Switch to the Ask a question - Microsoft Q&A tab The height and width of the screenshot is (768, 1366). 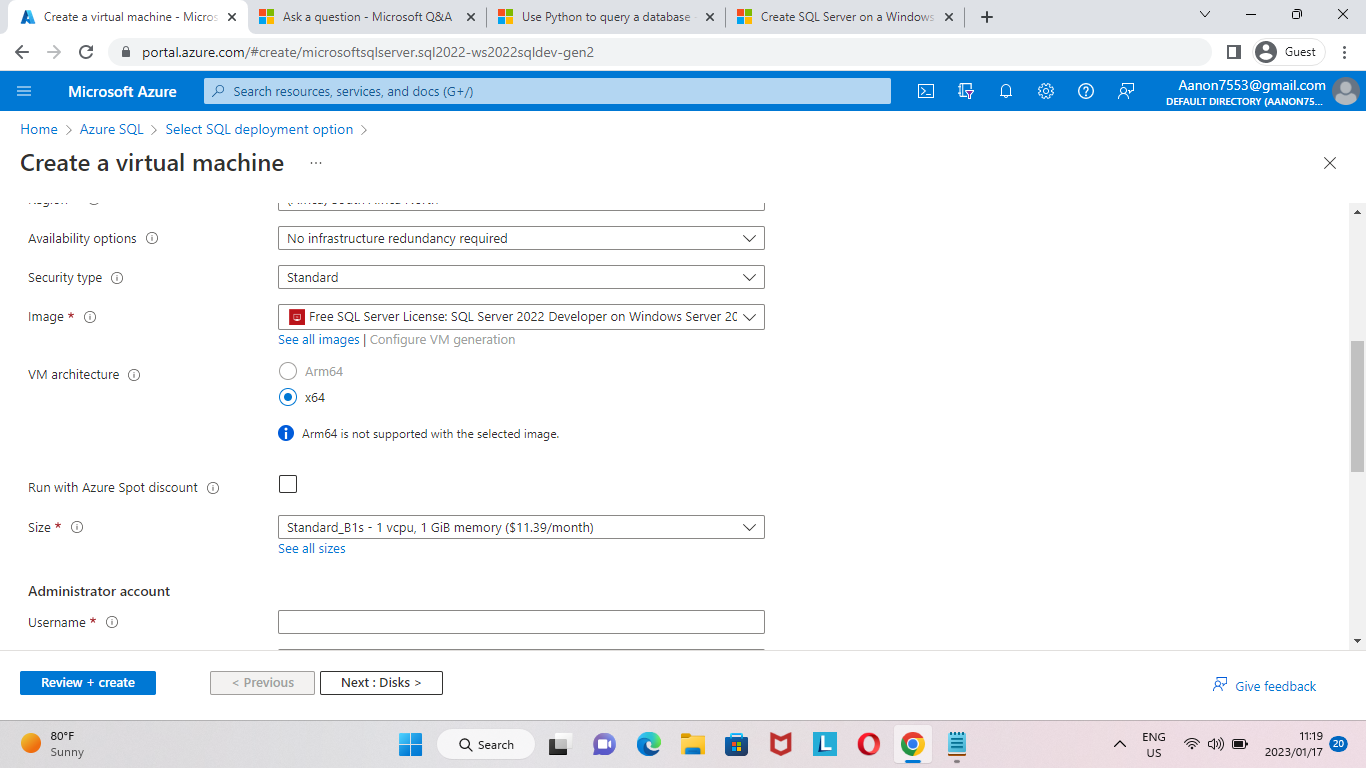[x=366, y=17]
